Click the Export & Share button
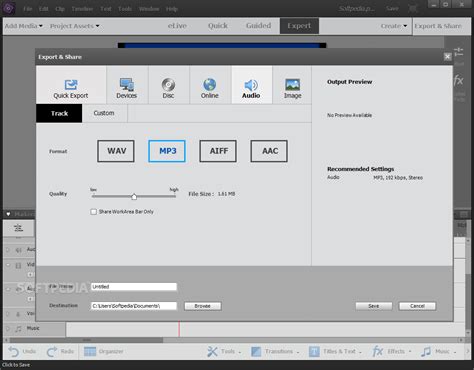Viewport: 474px width, 370px height. tap(438, 26)
